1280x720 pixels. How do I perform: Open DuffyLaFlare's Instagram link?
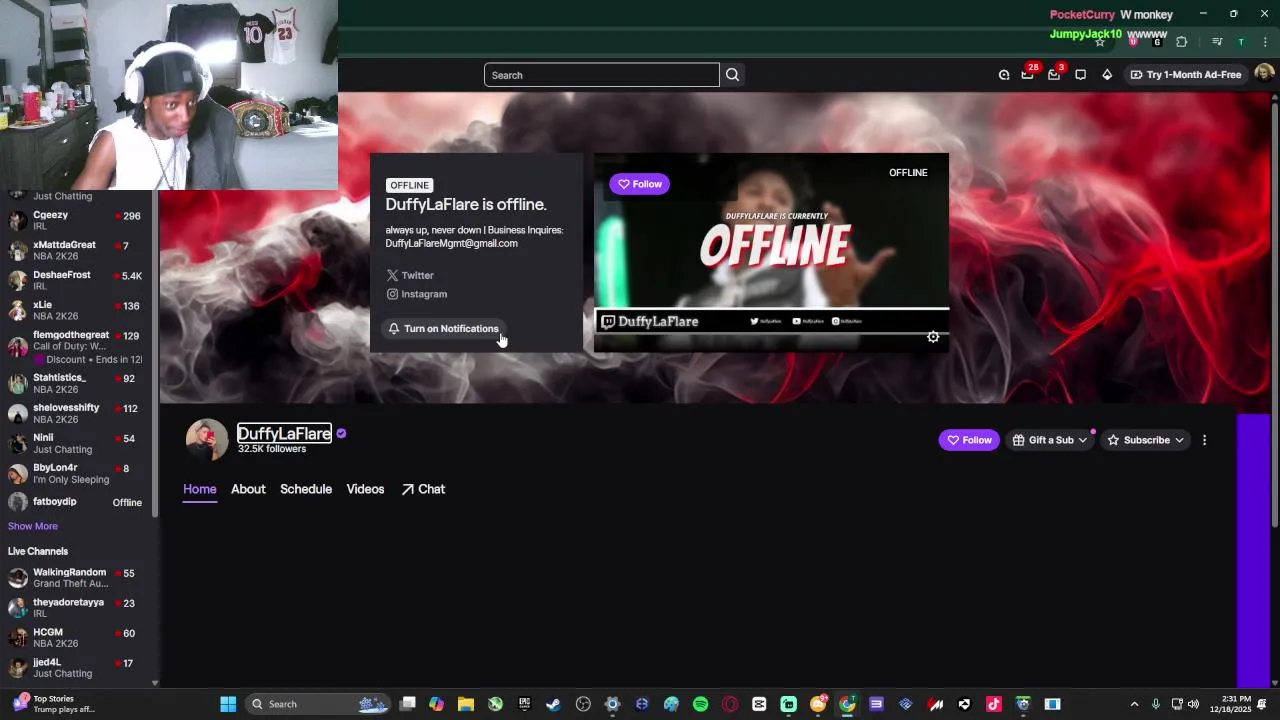click(417, 294)
